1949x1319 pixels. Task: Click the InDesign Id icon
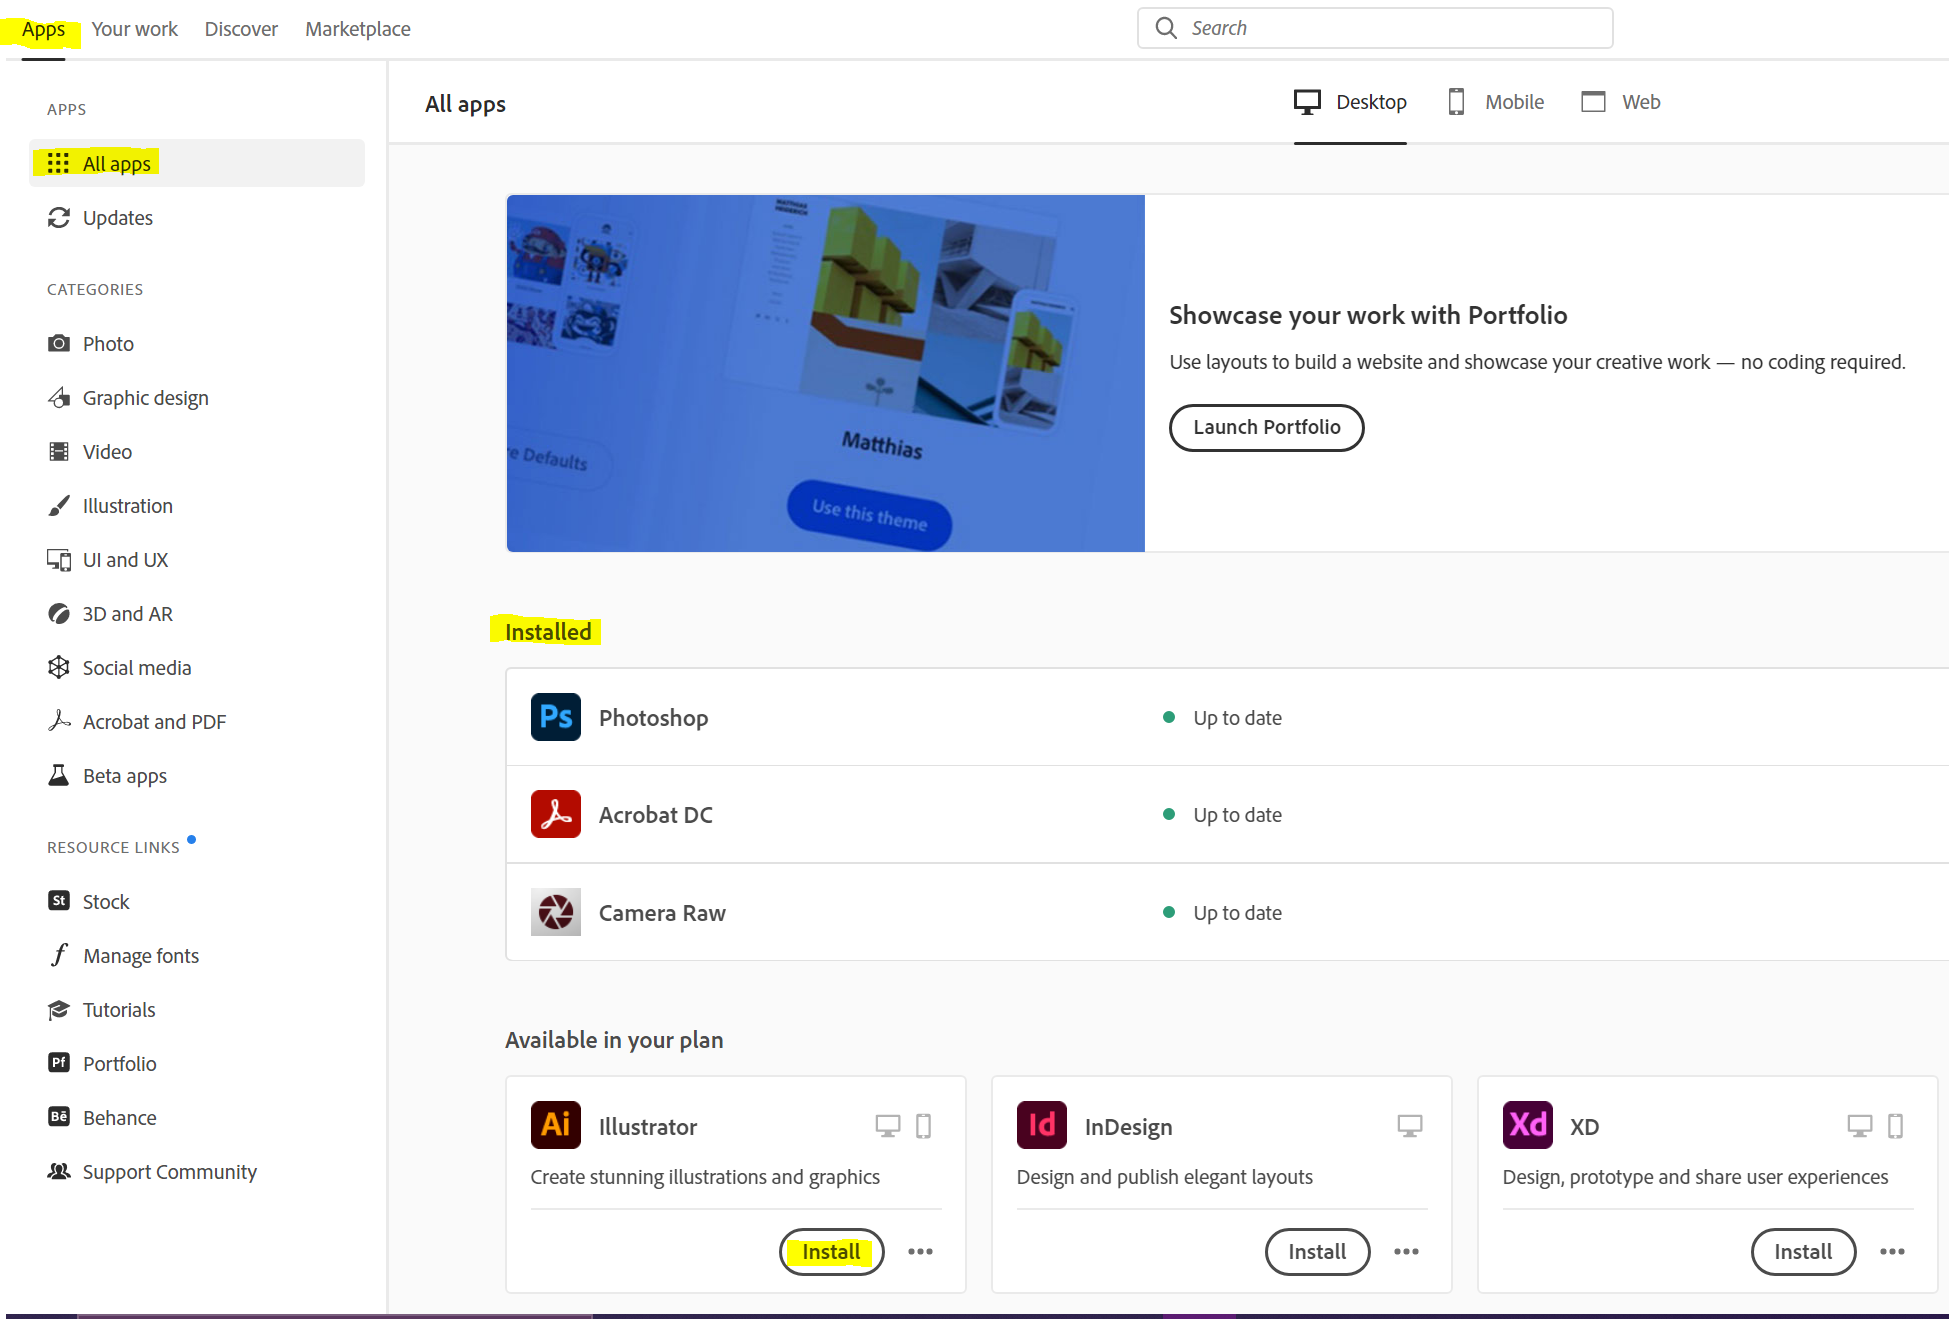pyautogui.click(x=1041, y=1125)
